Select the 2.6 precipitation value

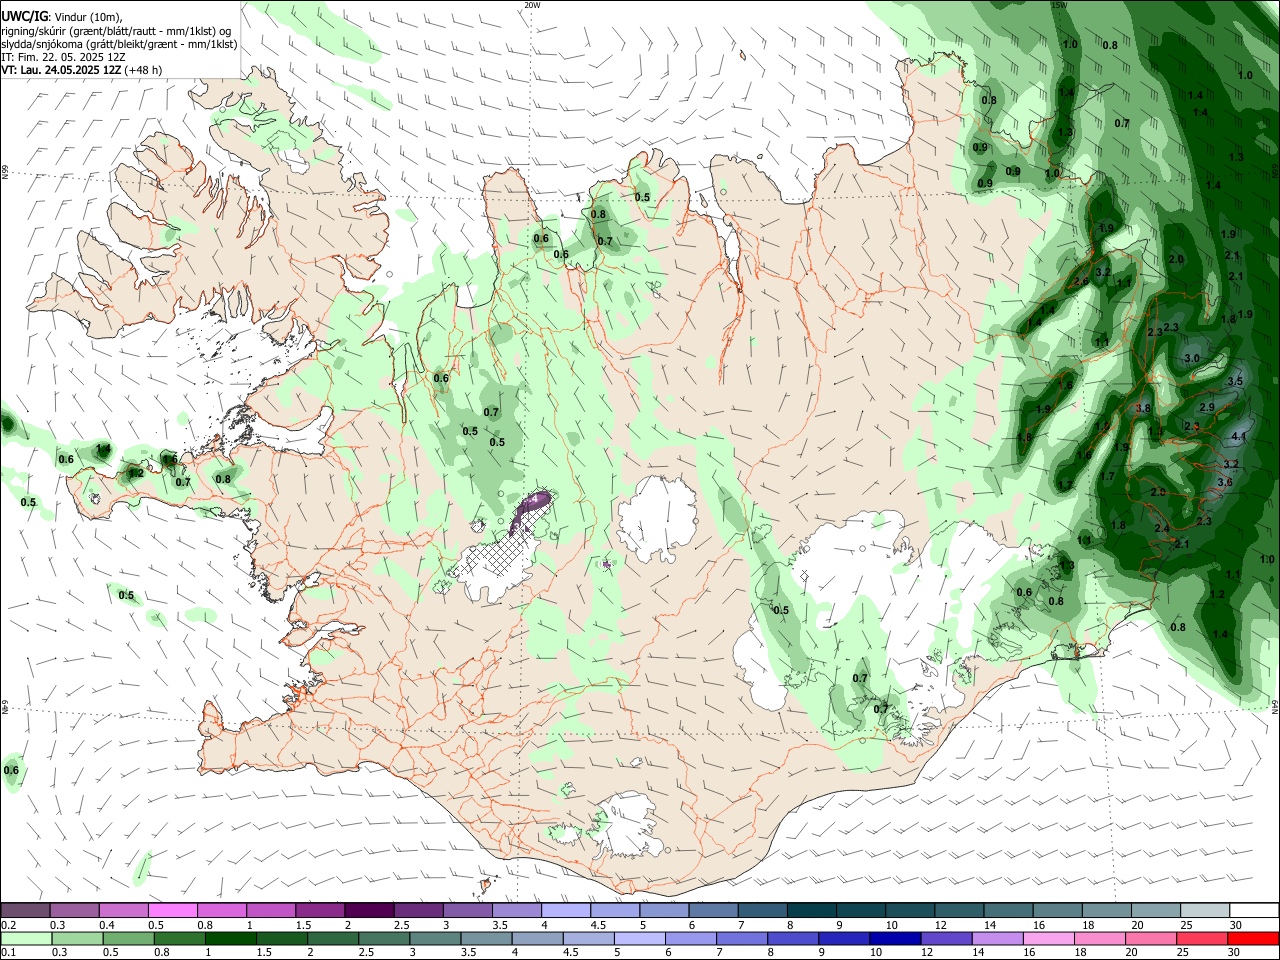tap(1082, 282)
